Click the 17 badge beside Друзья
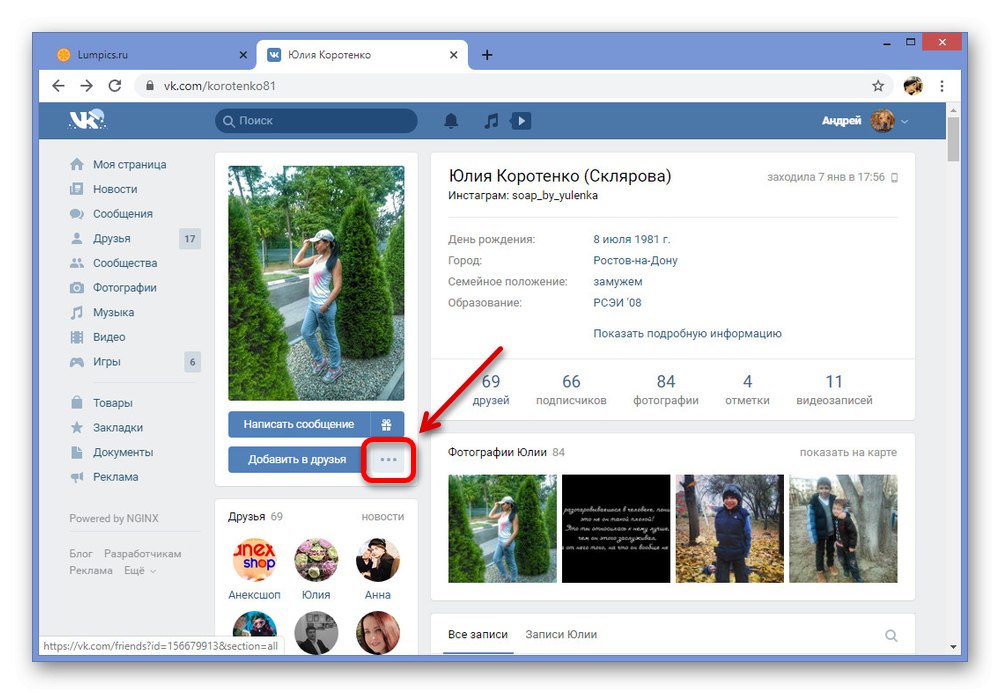Image resolution: width=1000 pixels, height=694 pixels. click(189, 239)
